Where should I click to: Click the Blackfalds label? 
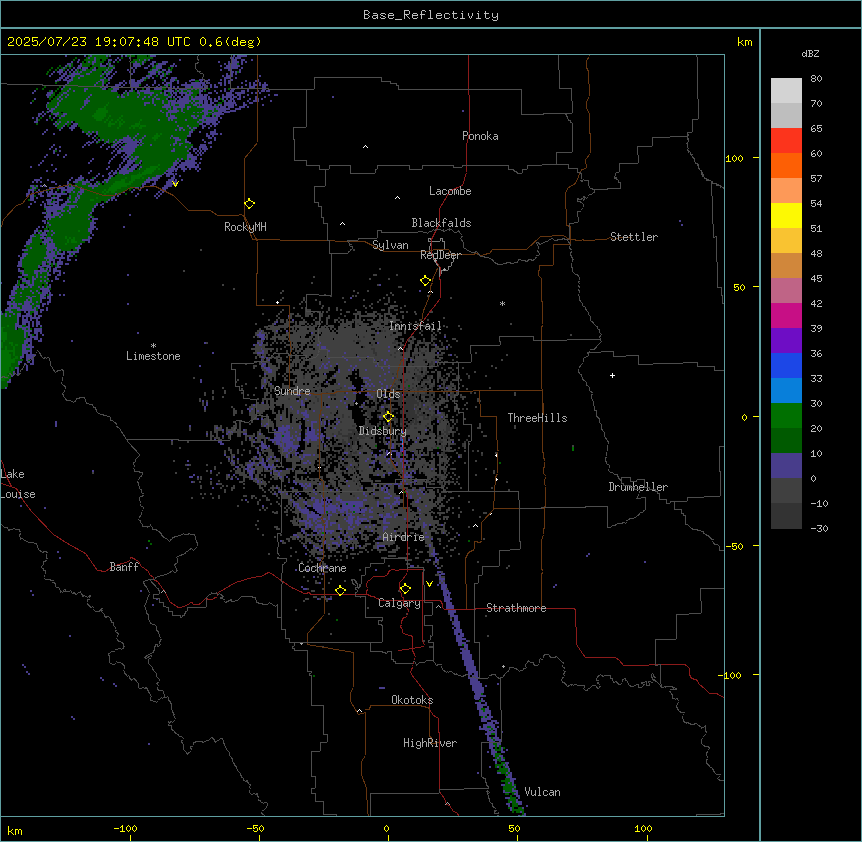click(x=441, y=223)
